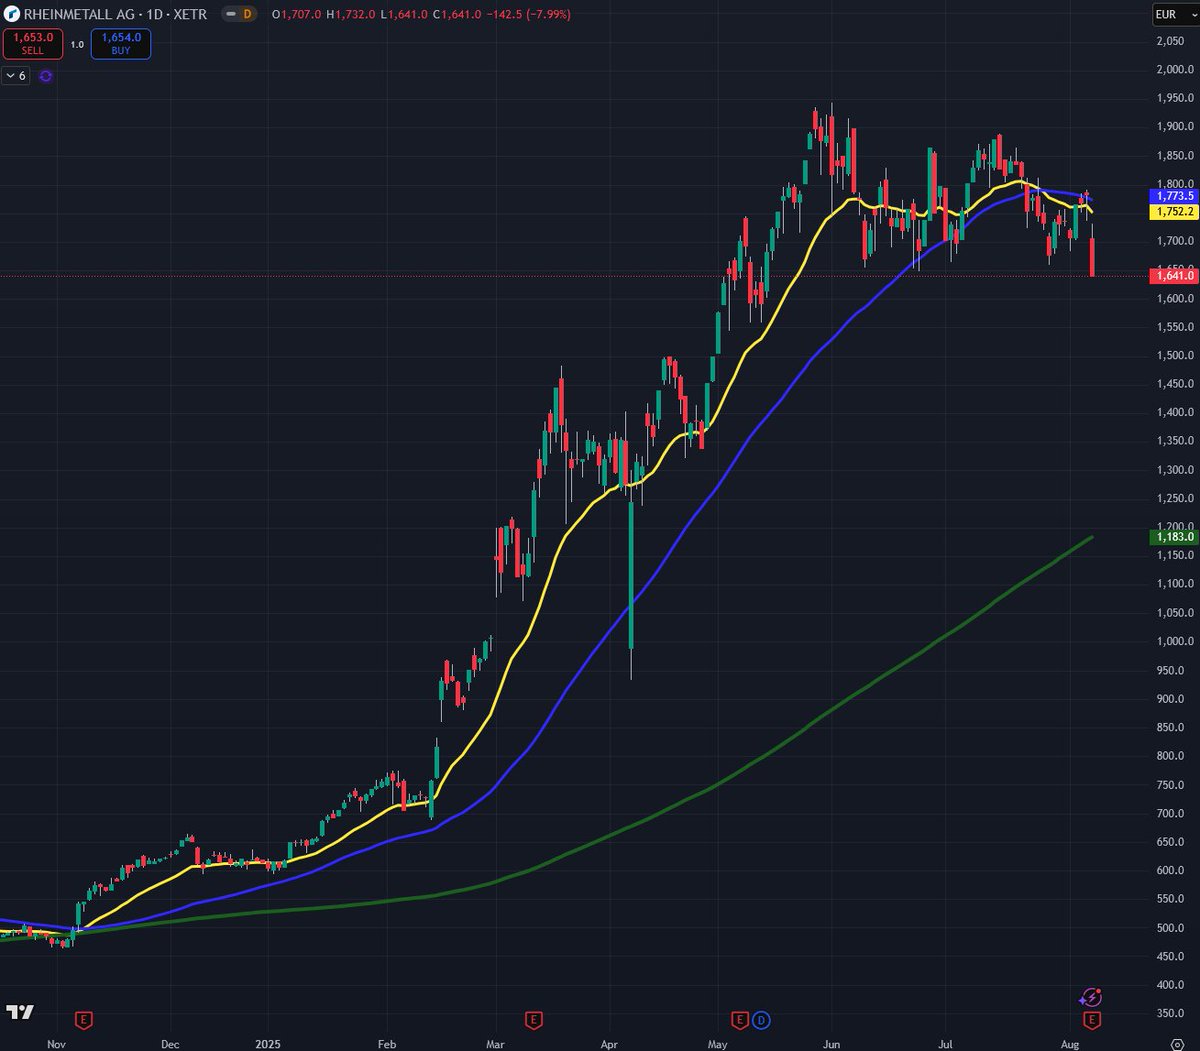Click the TradingView logo
The image size is (1200, 1051).
tap(19, 1012)
